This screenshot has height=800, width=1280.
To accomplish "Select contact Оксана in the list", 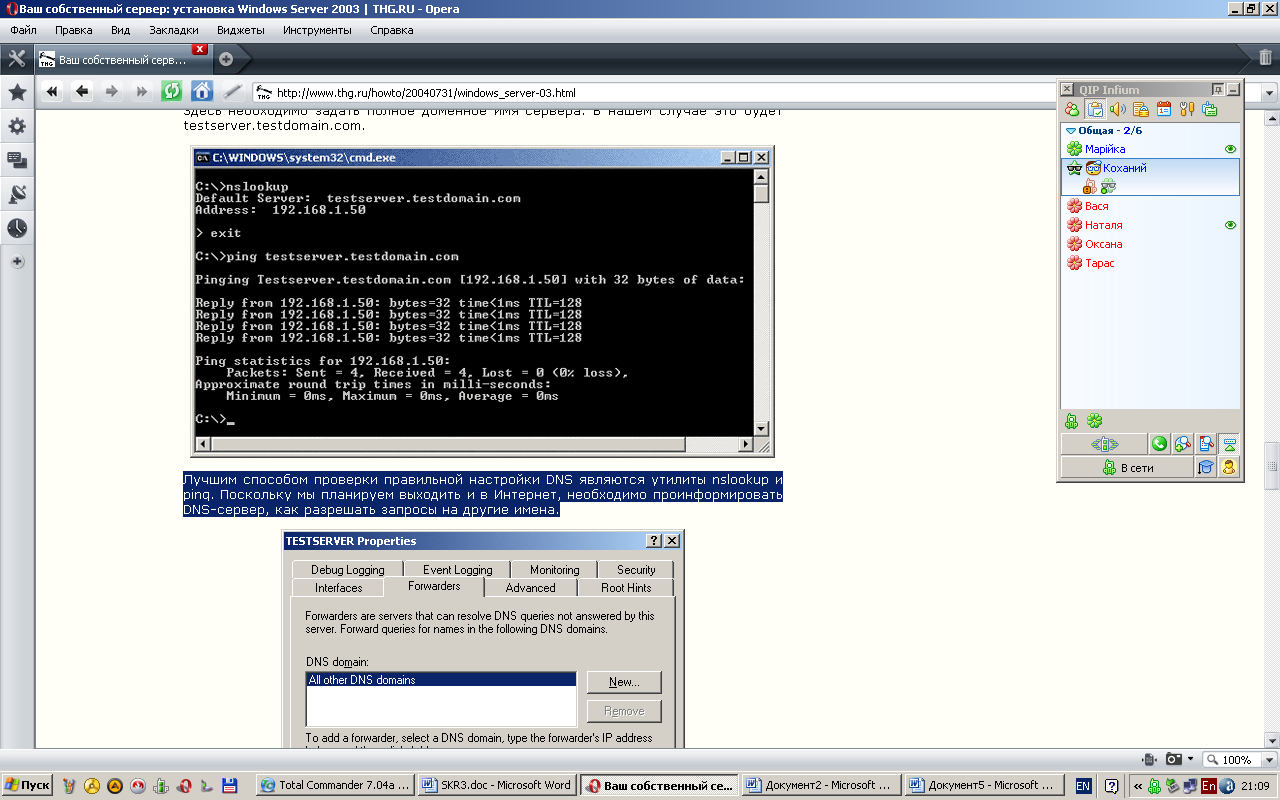I will pyautogui.click(x=1103, y=244).
